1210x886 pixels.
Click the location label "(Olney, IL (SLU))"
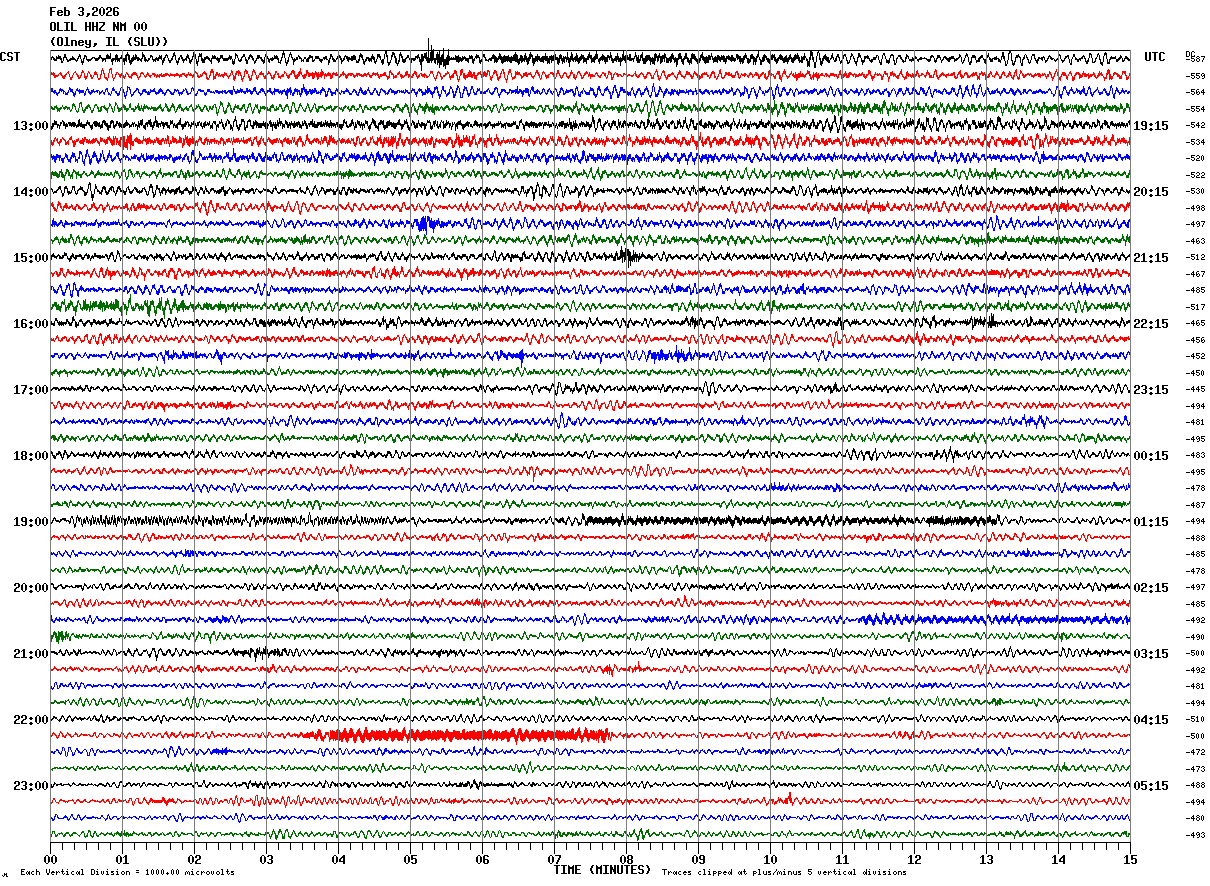(x=109, y=42)
